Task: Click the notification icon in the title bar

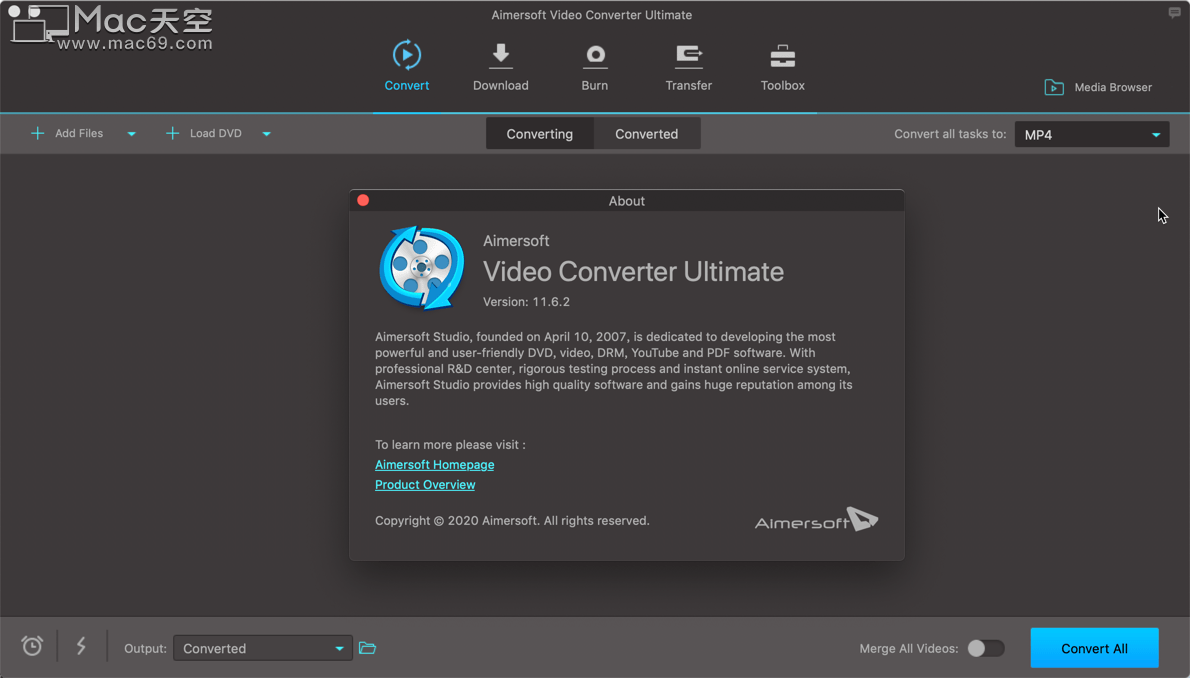Action: (x=1175, y=13)
